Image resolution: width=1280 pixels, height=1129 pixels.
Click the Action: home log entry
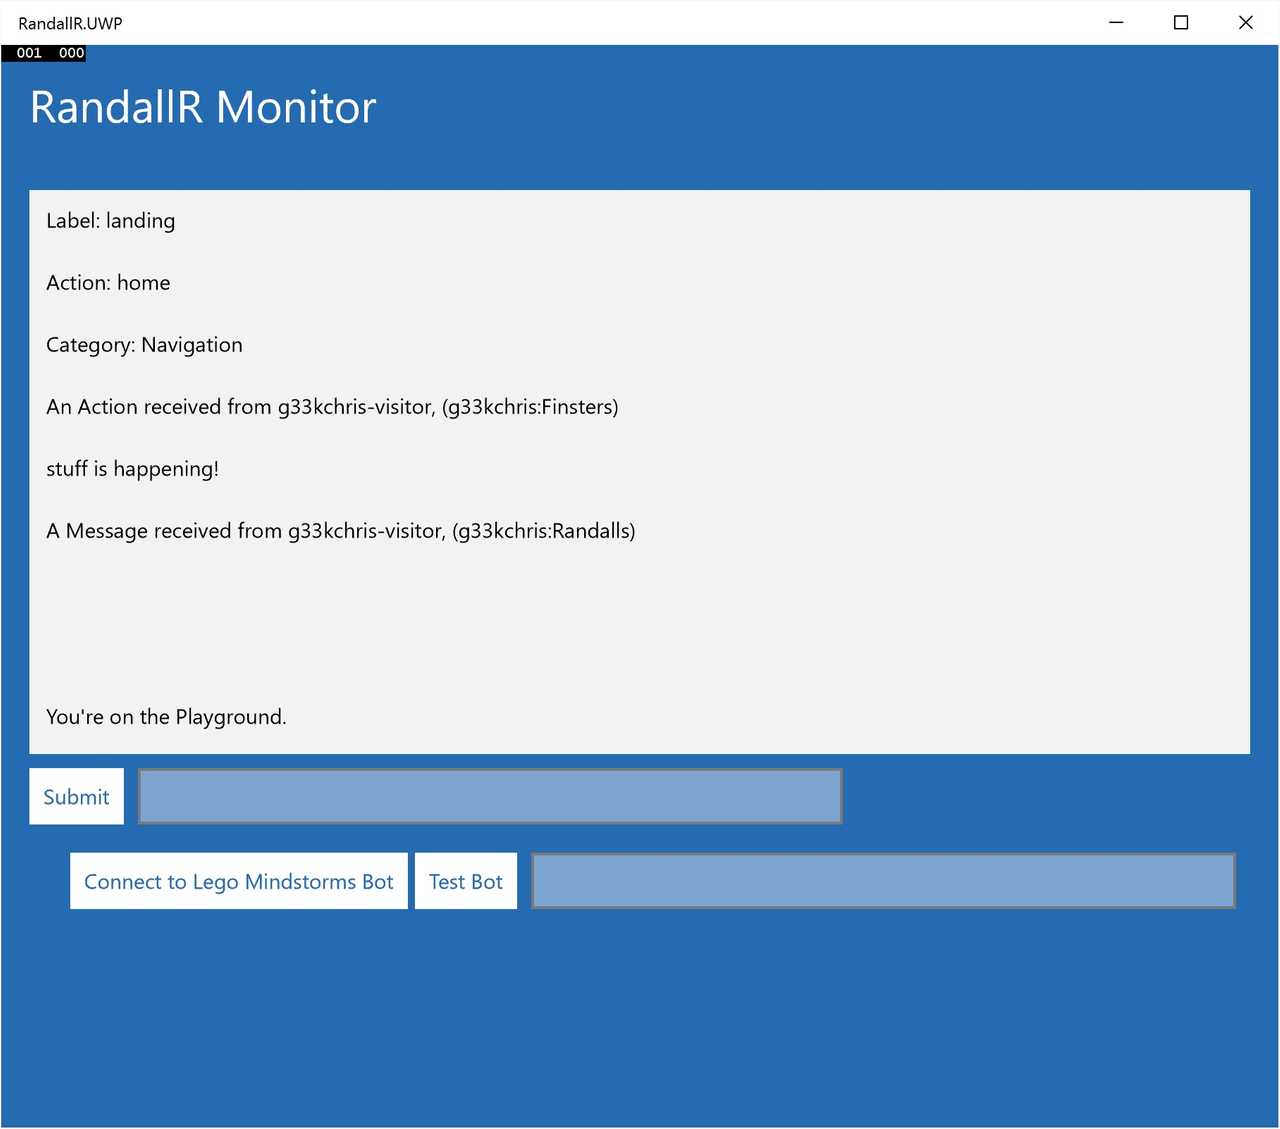pyautogui.click(x=107, y=282)
